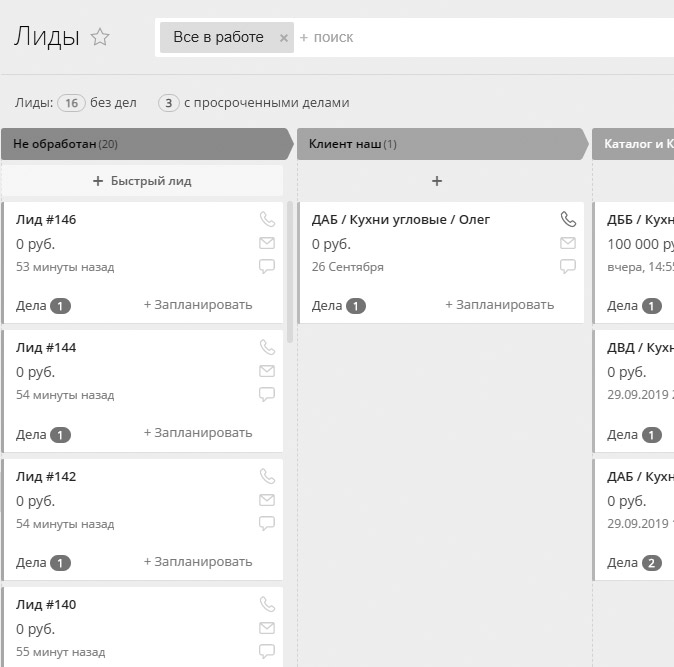Click the 'Быстрый лид' button
The image size is (674, 667).
[142, 181]
